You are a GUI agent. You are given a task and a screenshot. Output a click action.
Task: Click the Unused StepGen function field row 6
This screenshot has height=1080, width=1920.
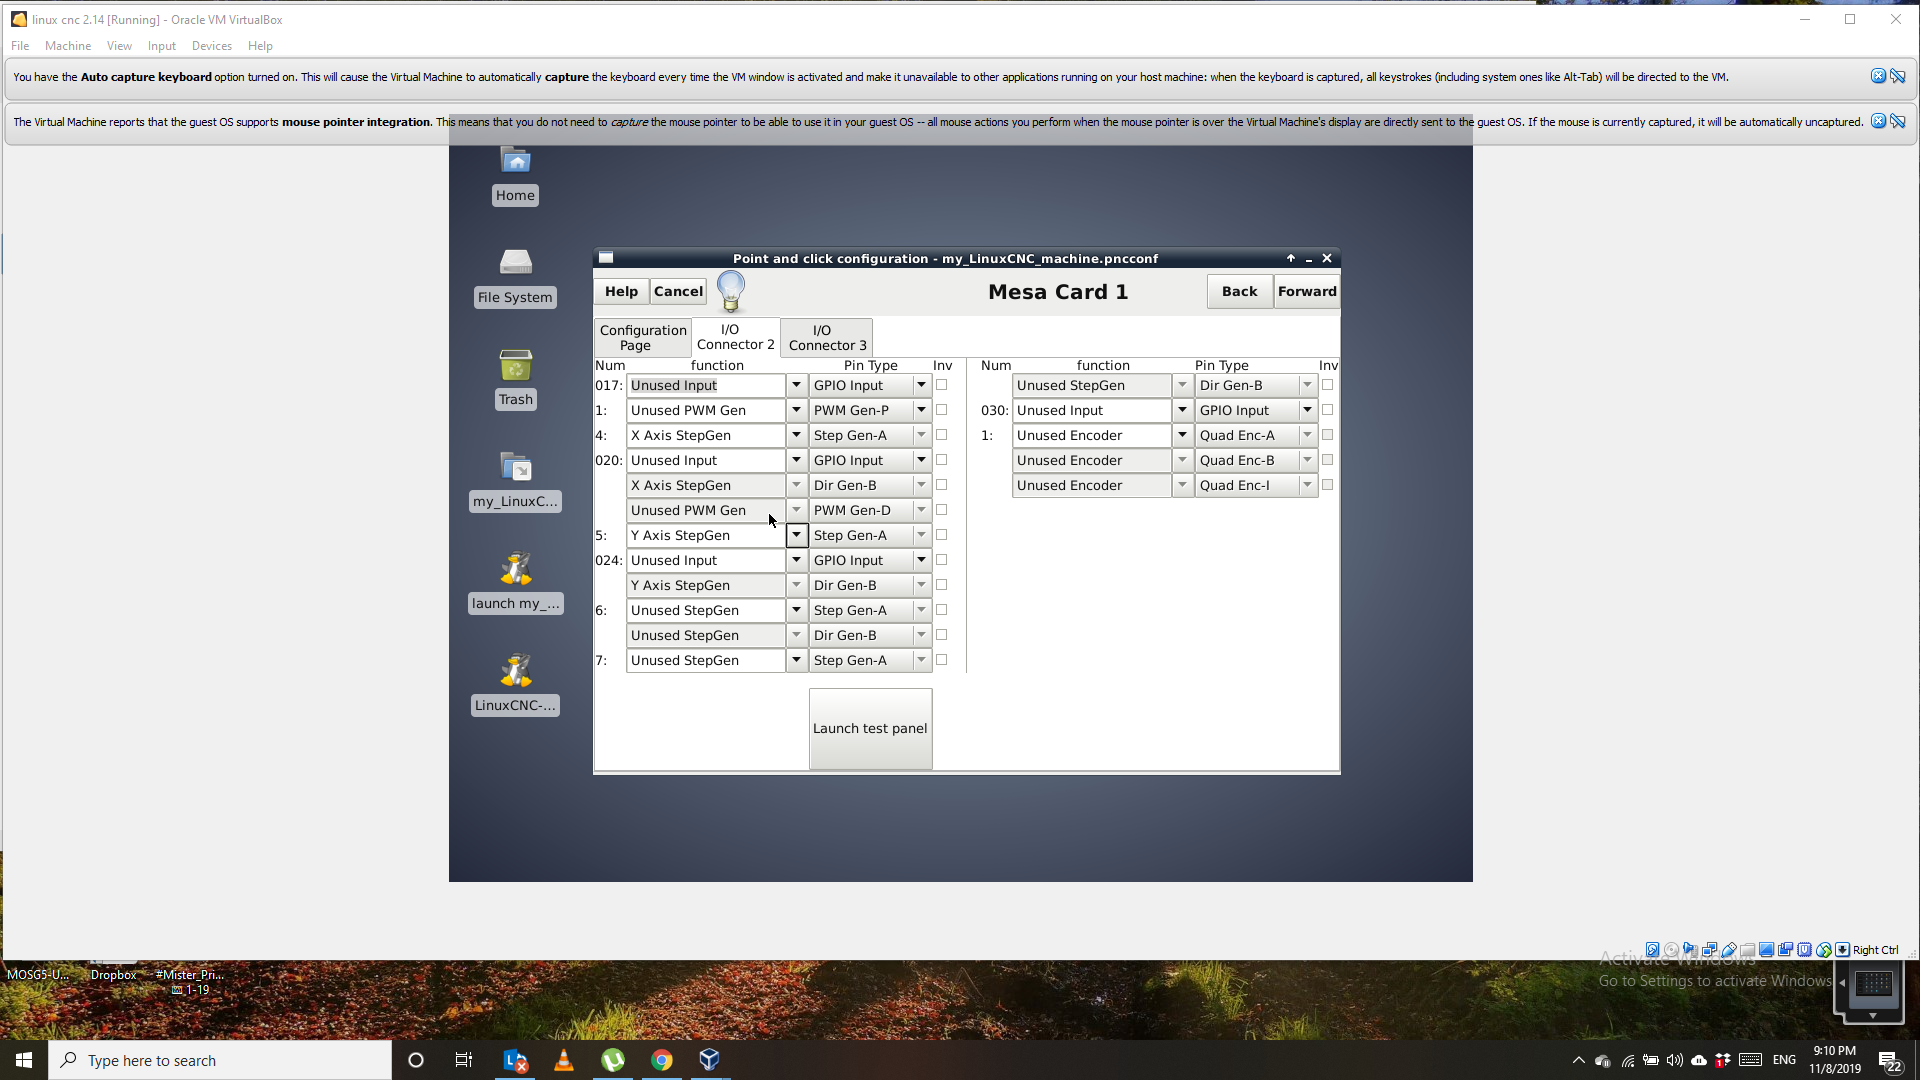706,610
